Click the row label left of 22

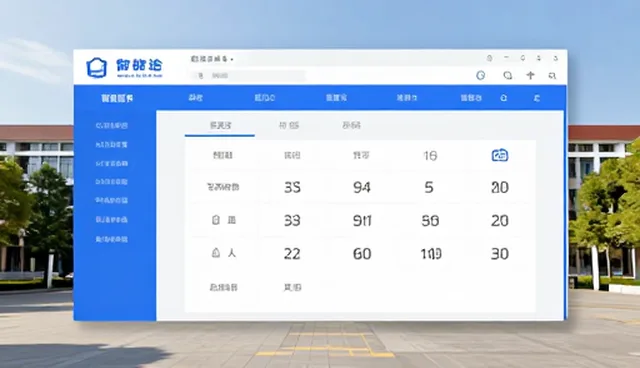[x=224, y=253]
